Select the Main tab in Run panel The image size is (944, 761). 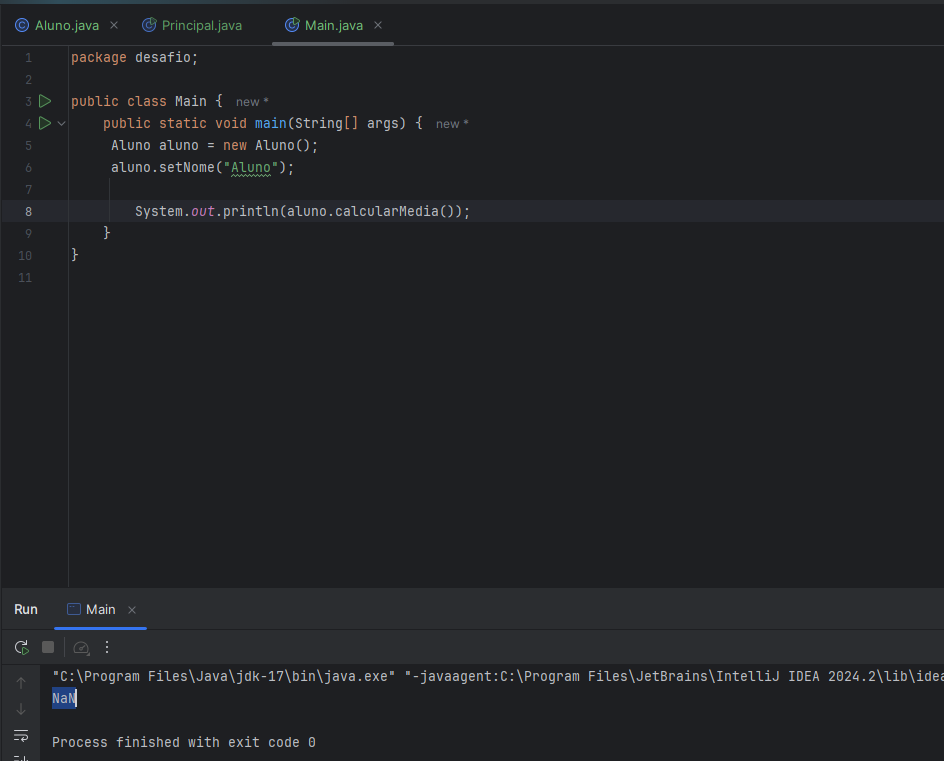point(100,609)
